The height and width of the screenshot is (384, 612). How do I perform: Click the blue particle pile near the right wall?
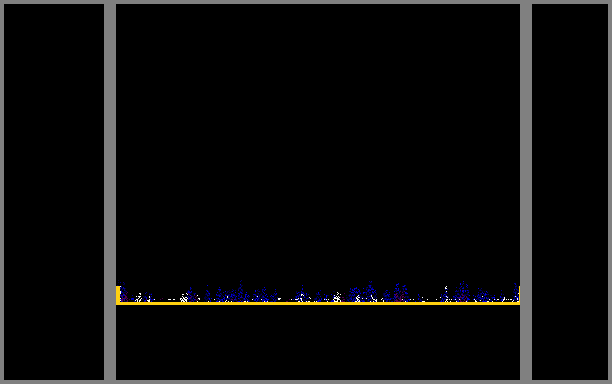coord(516,293)
